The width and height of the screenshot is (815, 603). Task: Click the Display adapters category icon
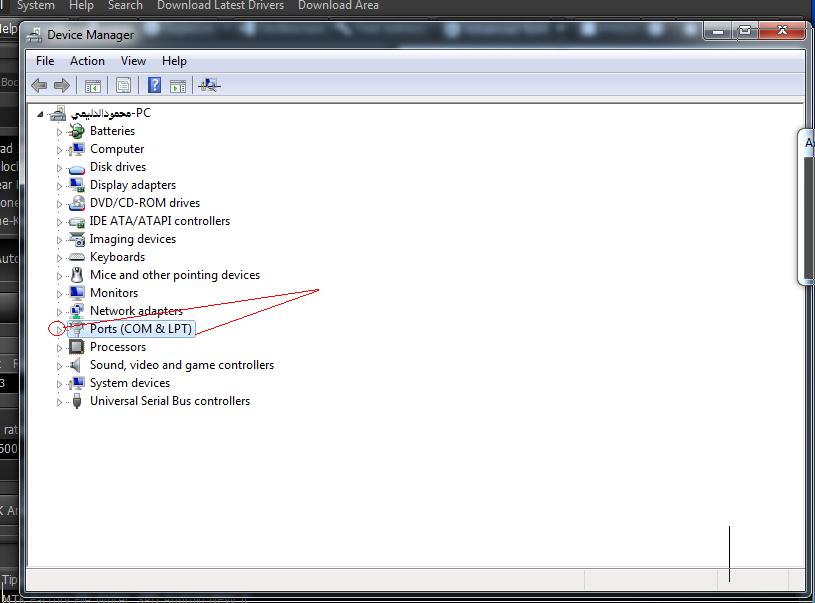tap(77, 185)
